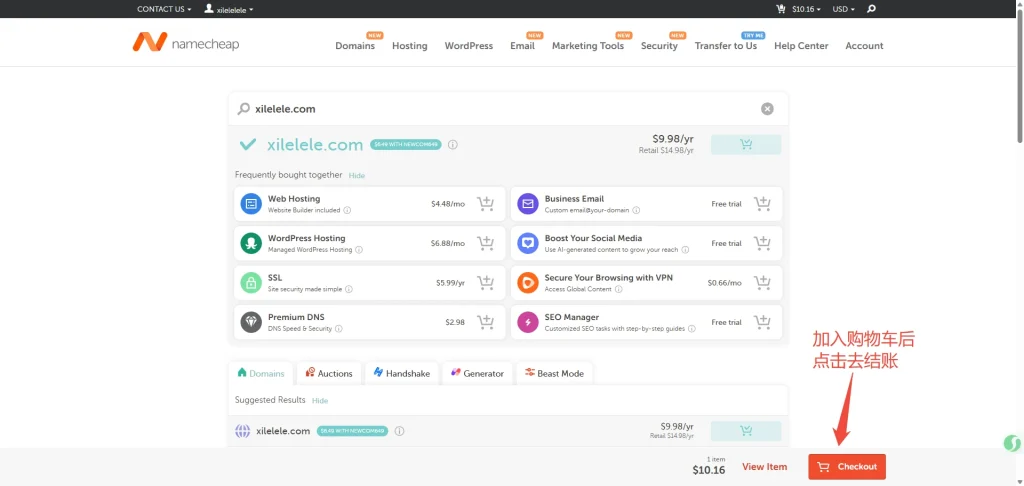
Task: Click the View Item link
Action: click(765, 466)
